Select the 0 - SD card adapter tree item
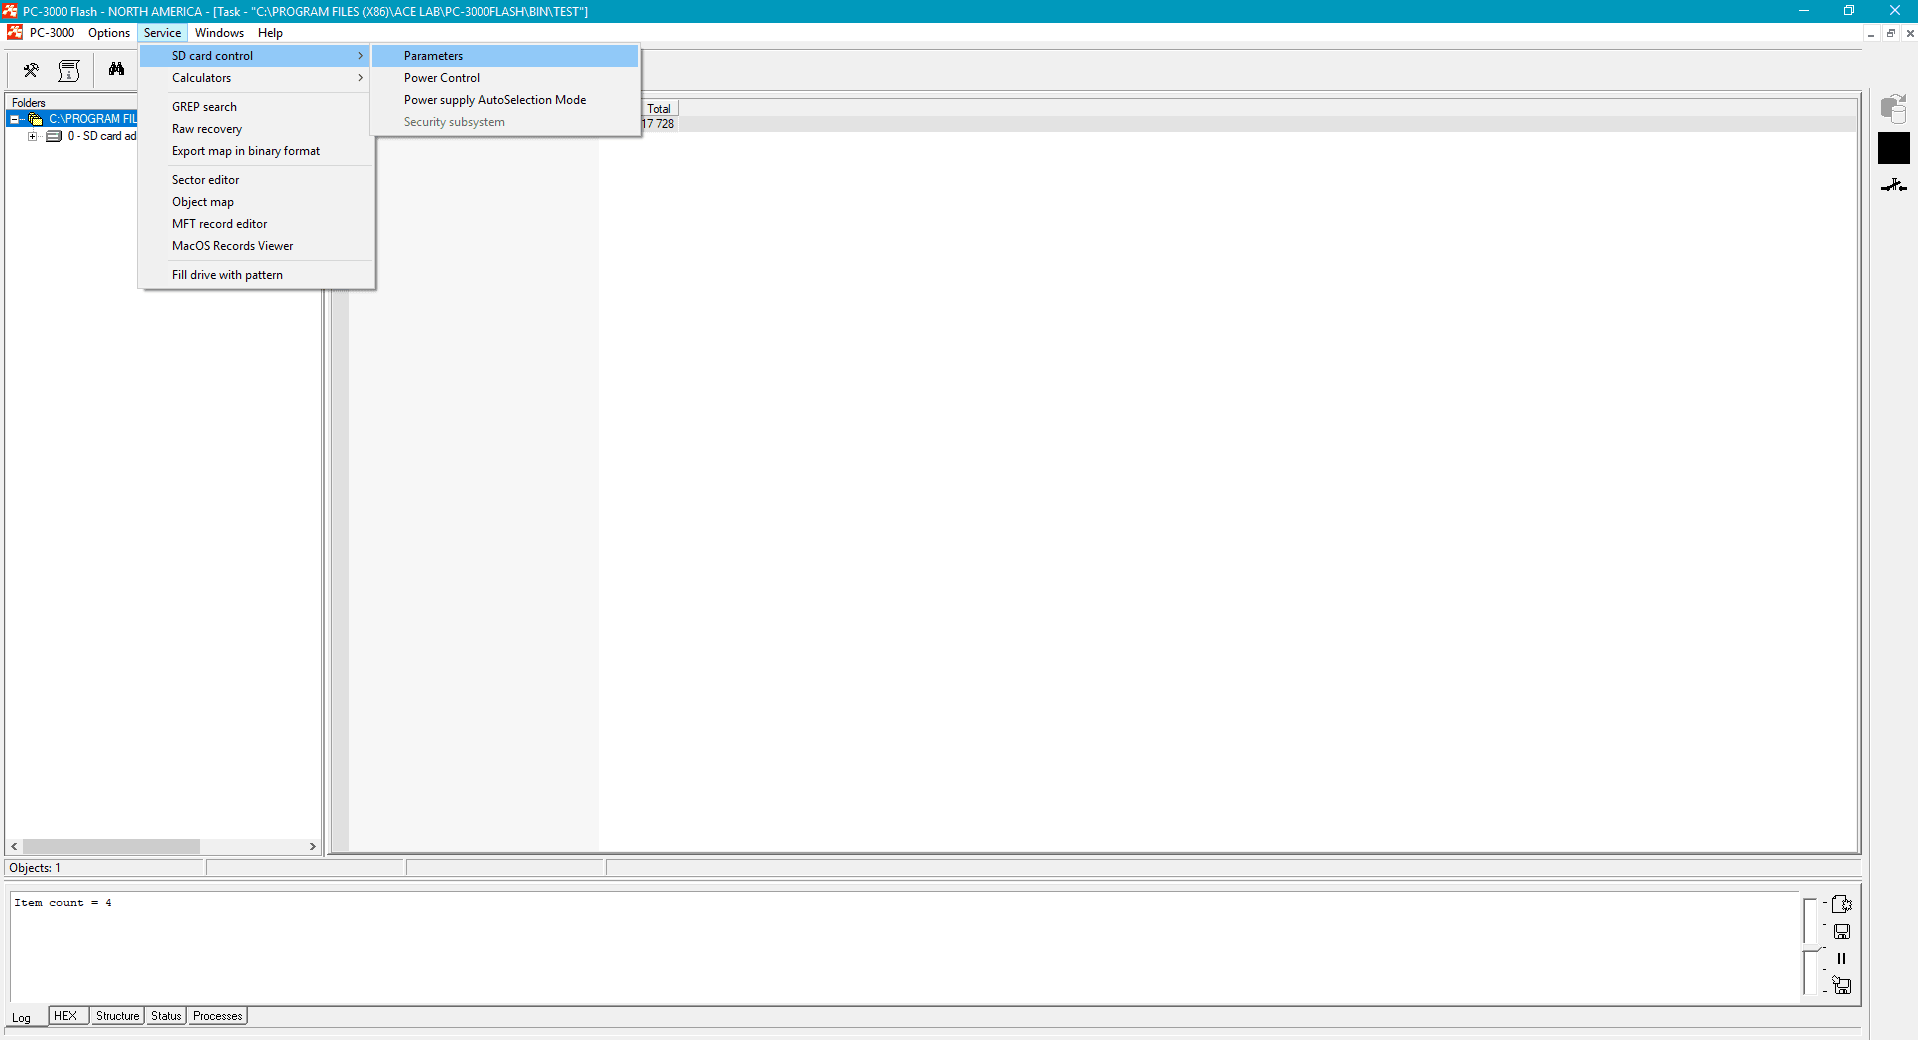This screenshot has height=1040, width=1918. [x=102, y=136]
